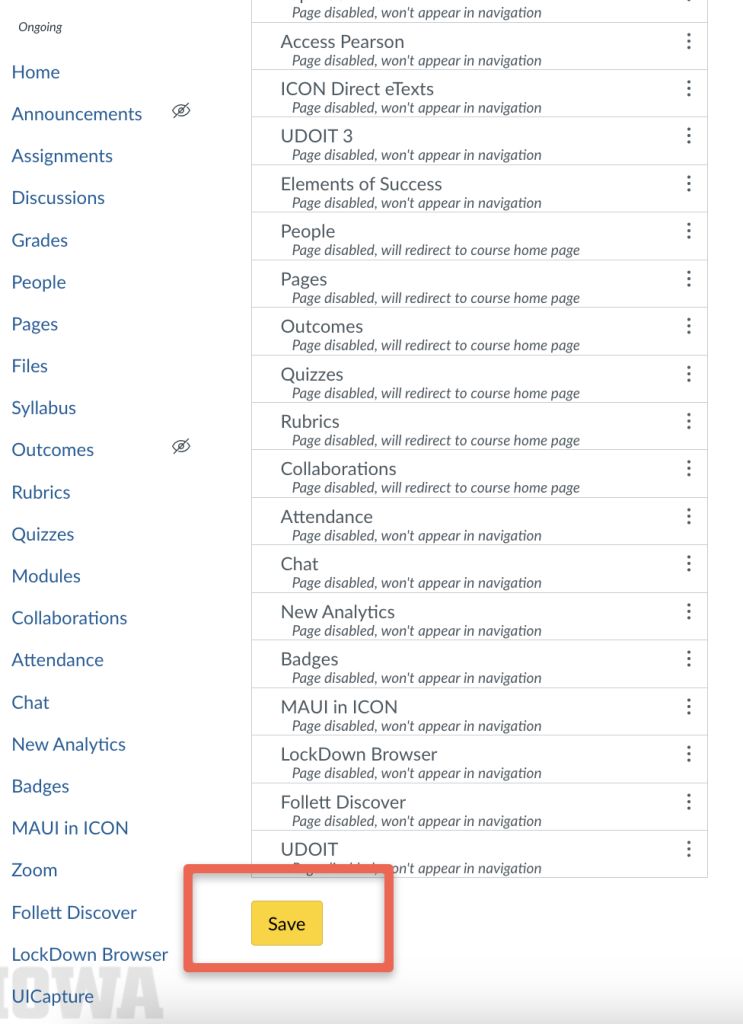Click the Save button

click(287, 923)
